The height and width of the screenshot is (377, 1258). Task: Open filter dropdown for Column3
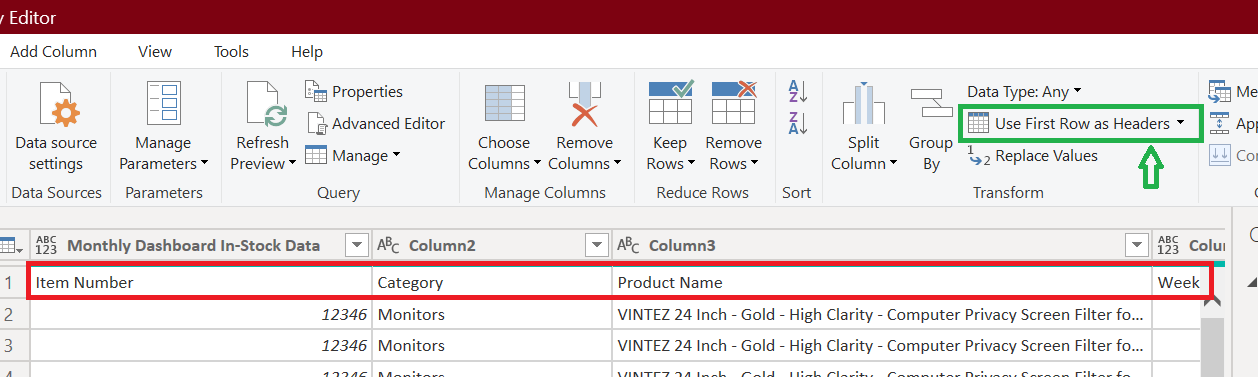[x=1136, y=246]
